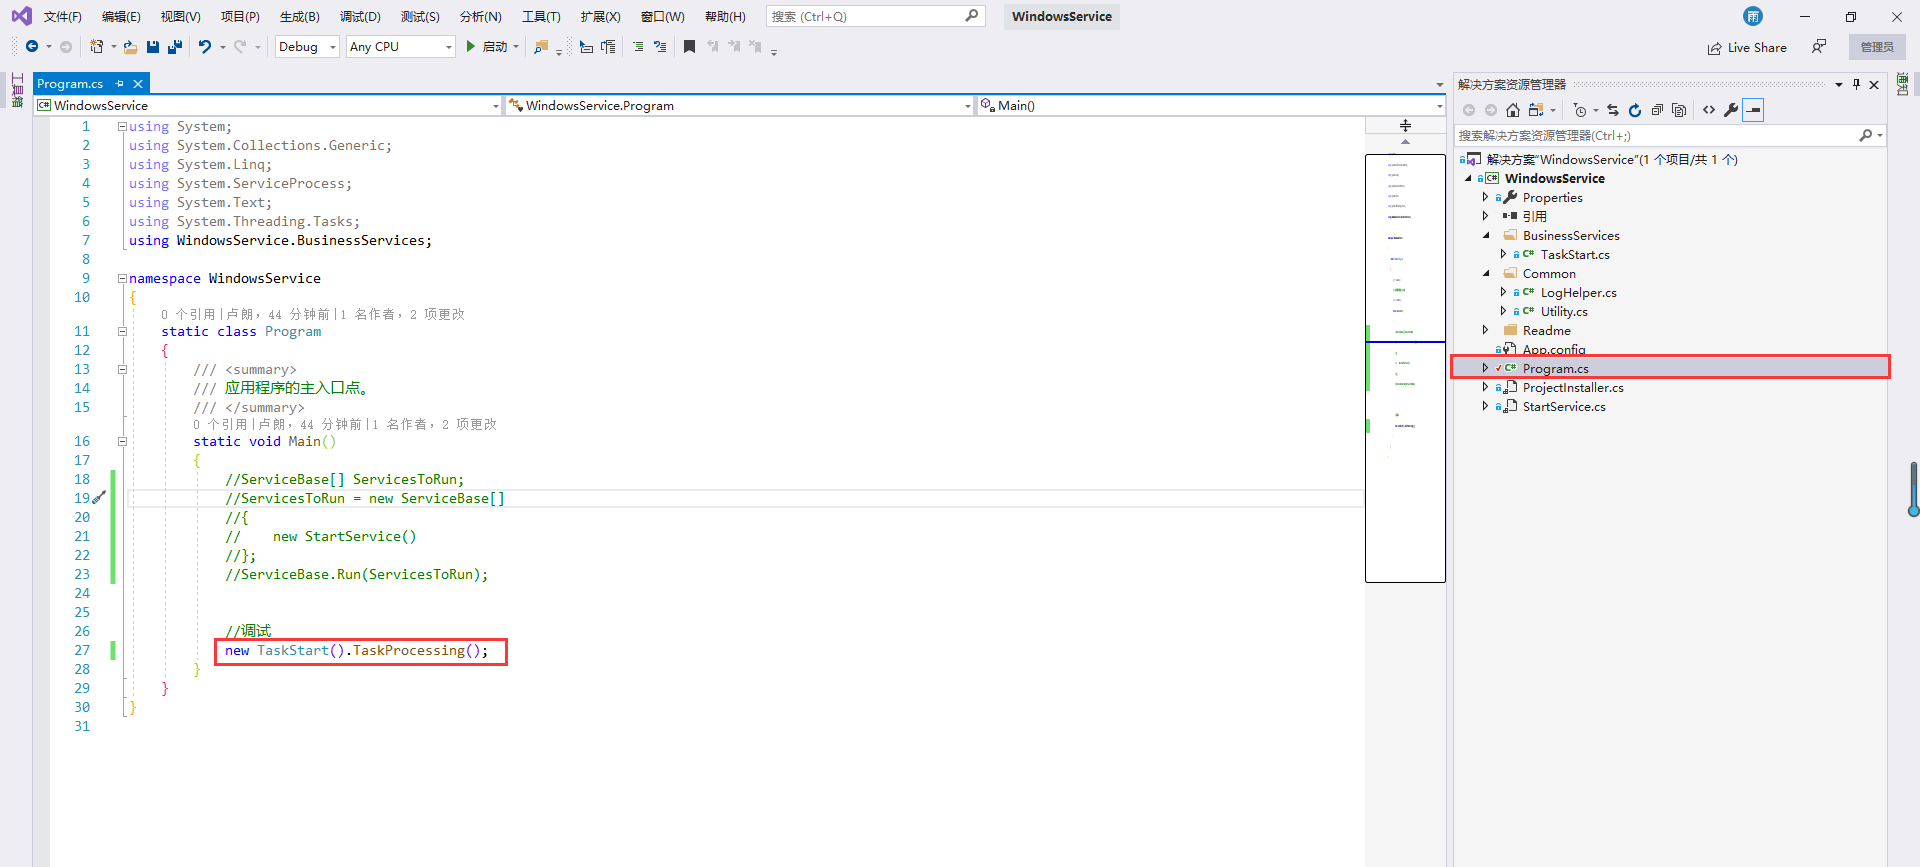
Task: Collapse the BusinessServices folder
Action: 1486,235
